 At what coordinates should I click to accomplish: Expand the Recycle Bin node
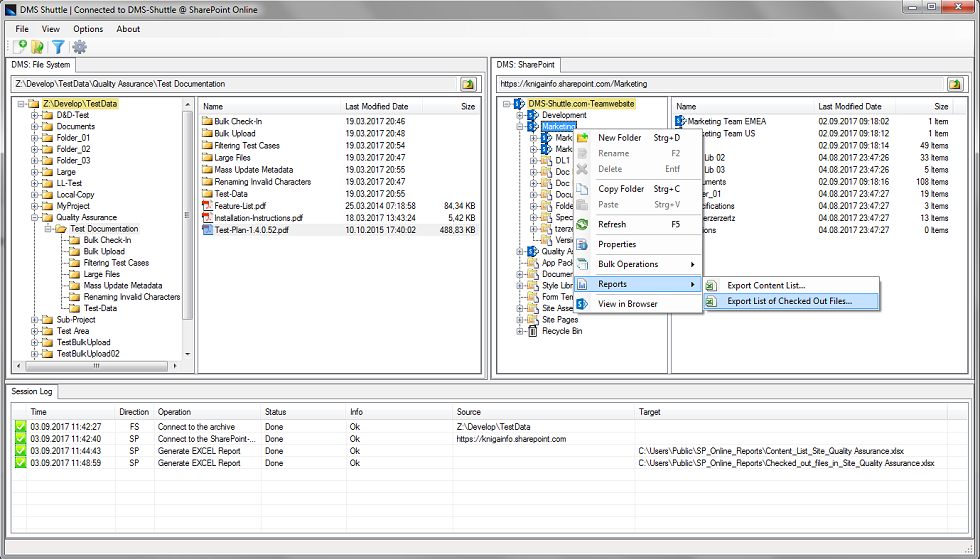[x=519, y=331]
